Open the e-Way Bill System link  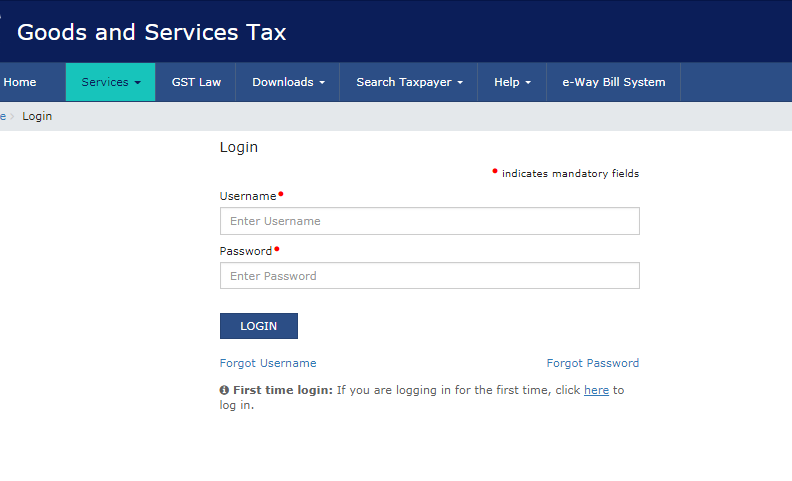[613, 82]
